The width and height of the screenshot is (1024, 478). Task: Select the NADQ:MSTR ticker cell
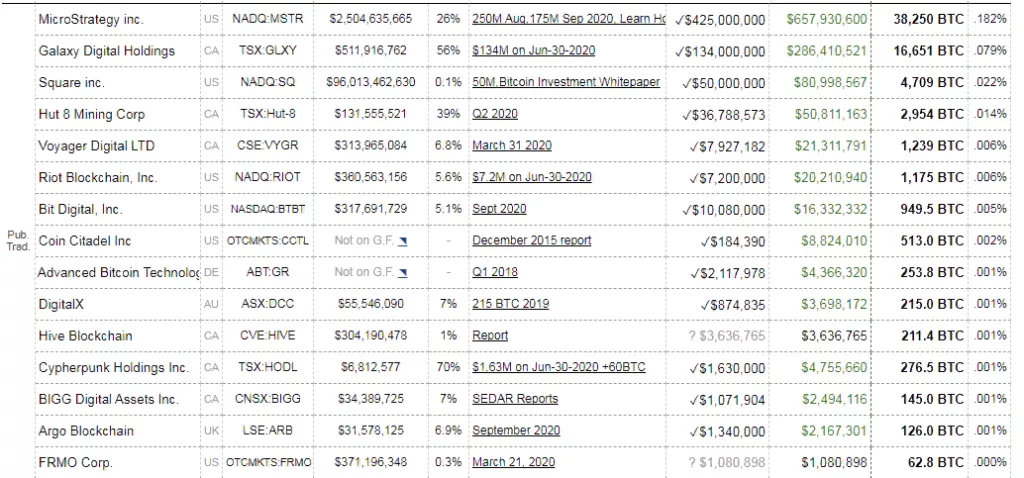coord(269,19)
